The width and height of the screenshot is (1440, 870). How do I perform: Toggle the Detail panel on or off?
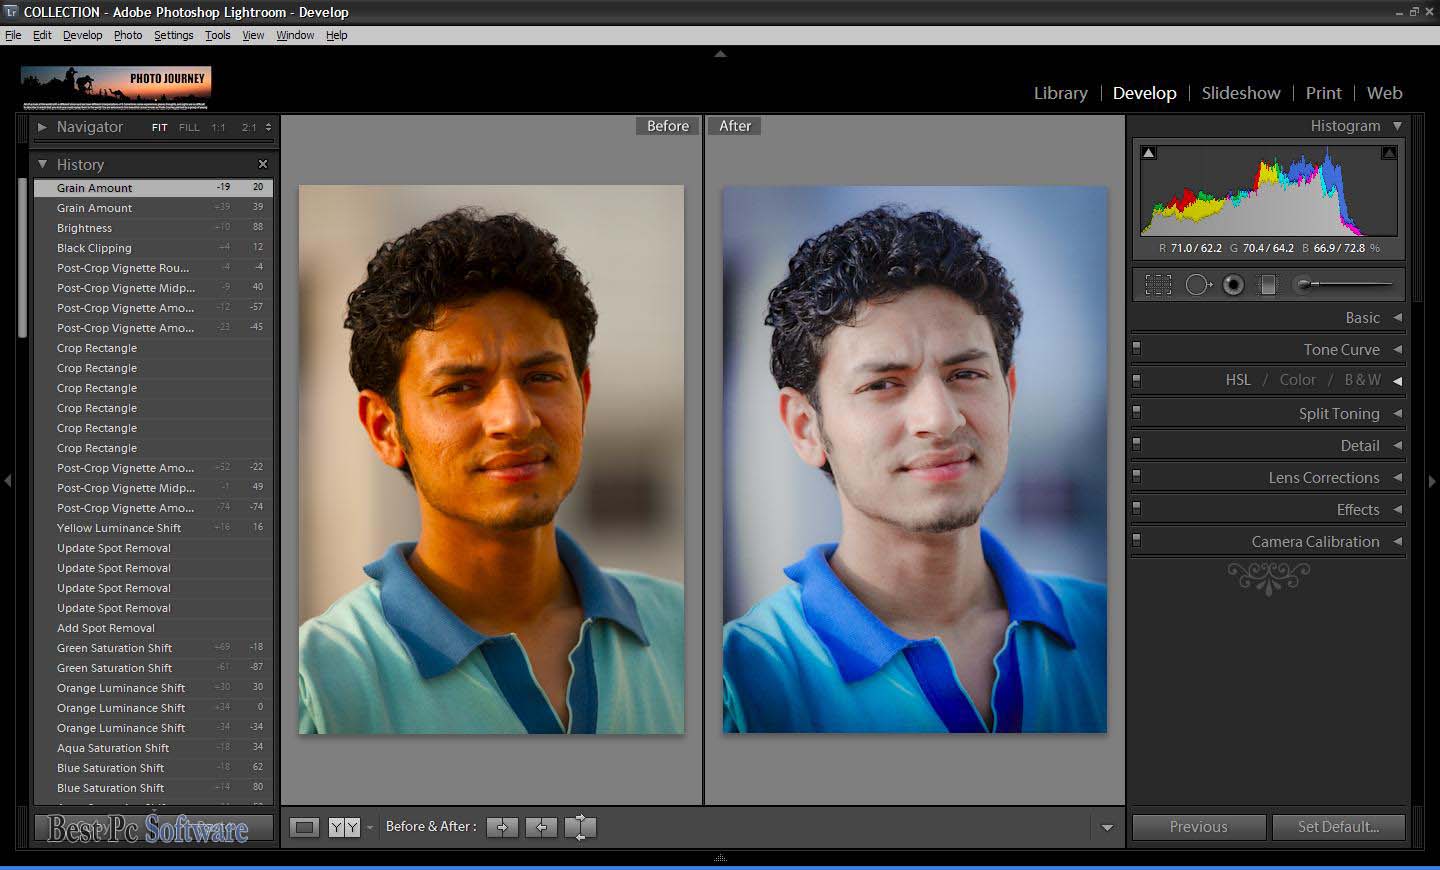(x=1136, y=443)
